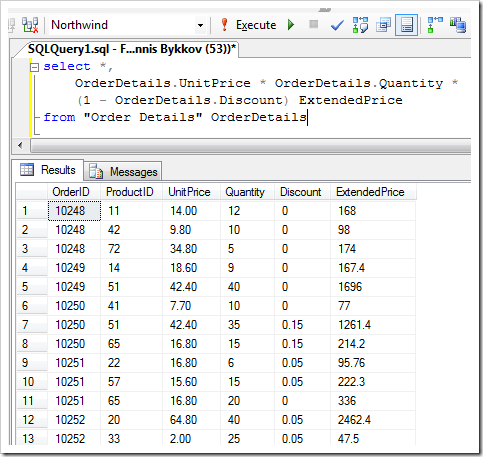This screenshot has width=483, height=457.
Task: Click the ExtendedPrice cell 95.76
Action: click(x=373, y=363)
